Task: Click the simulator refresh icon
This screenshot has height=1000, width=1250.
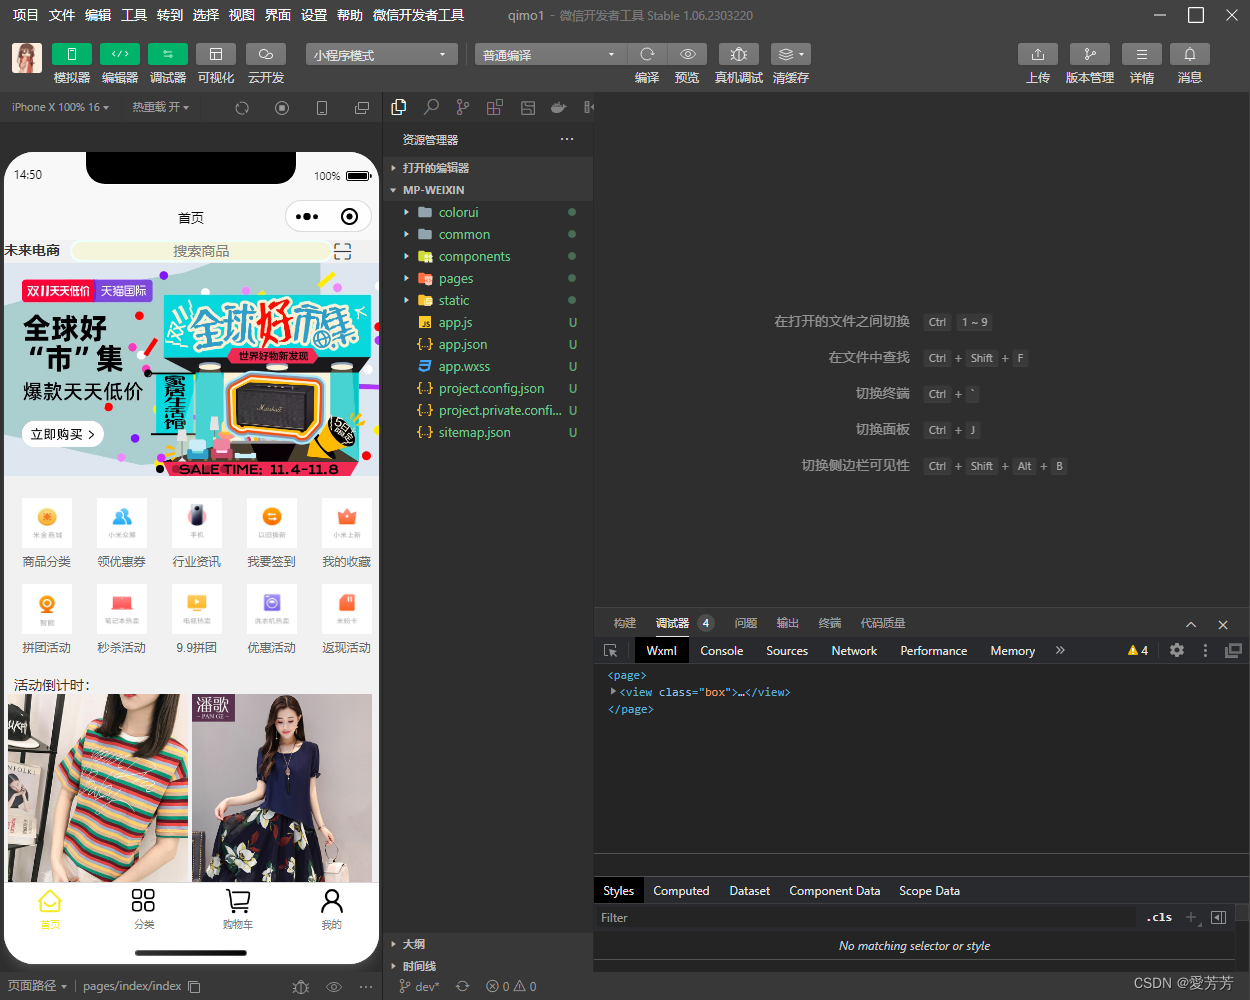Action: click(242, 108)
